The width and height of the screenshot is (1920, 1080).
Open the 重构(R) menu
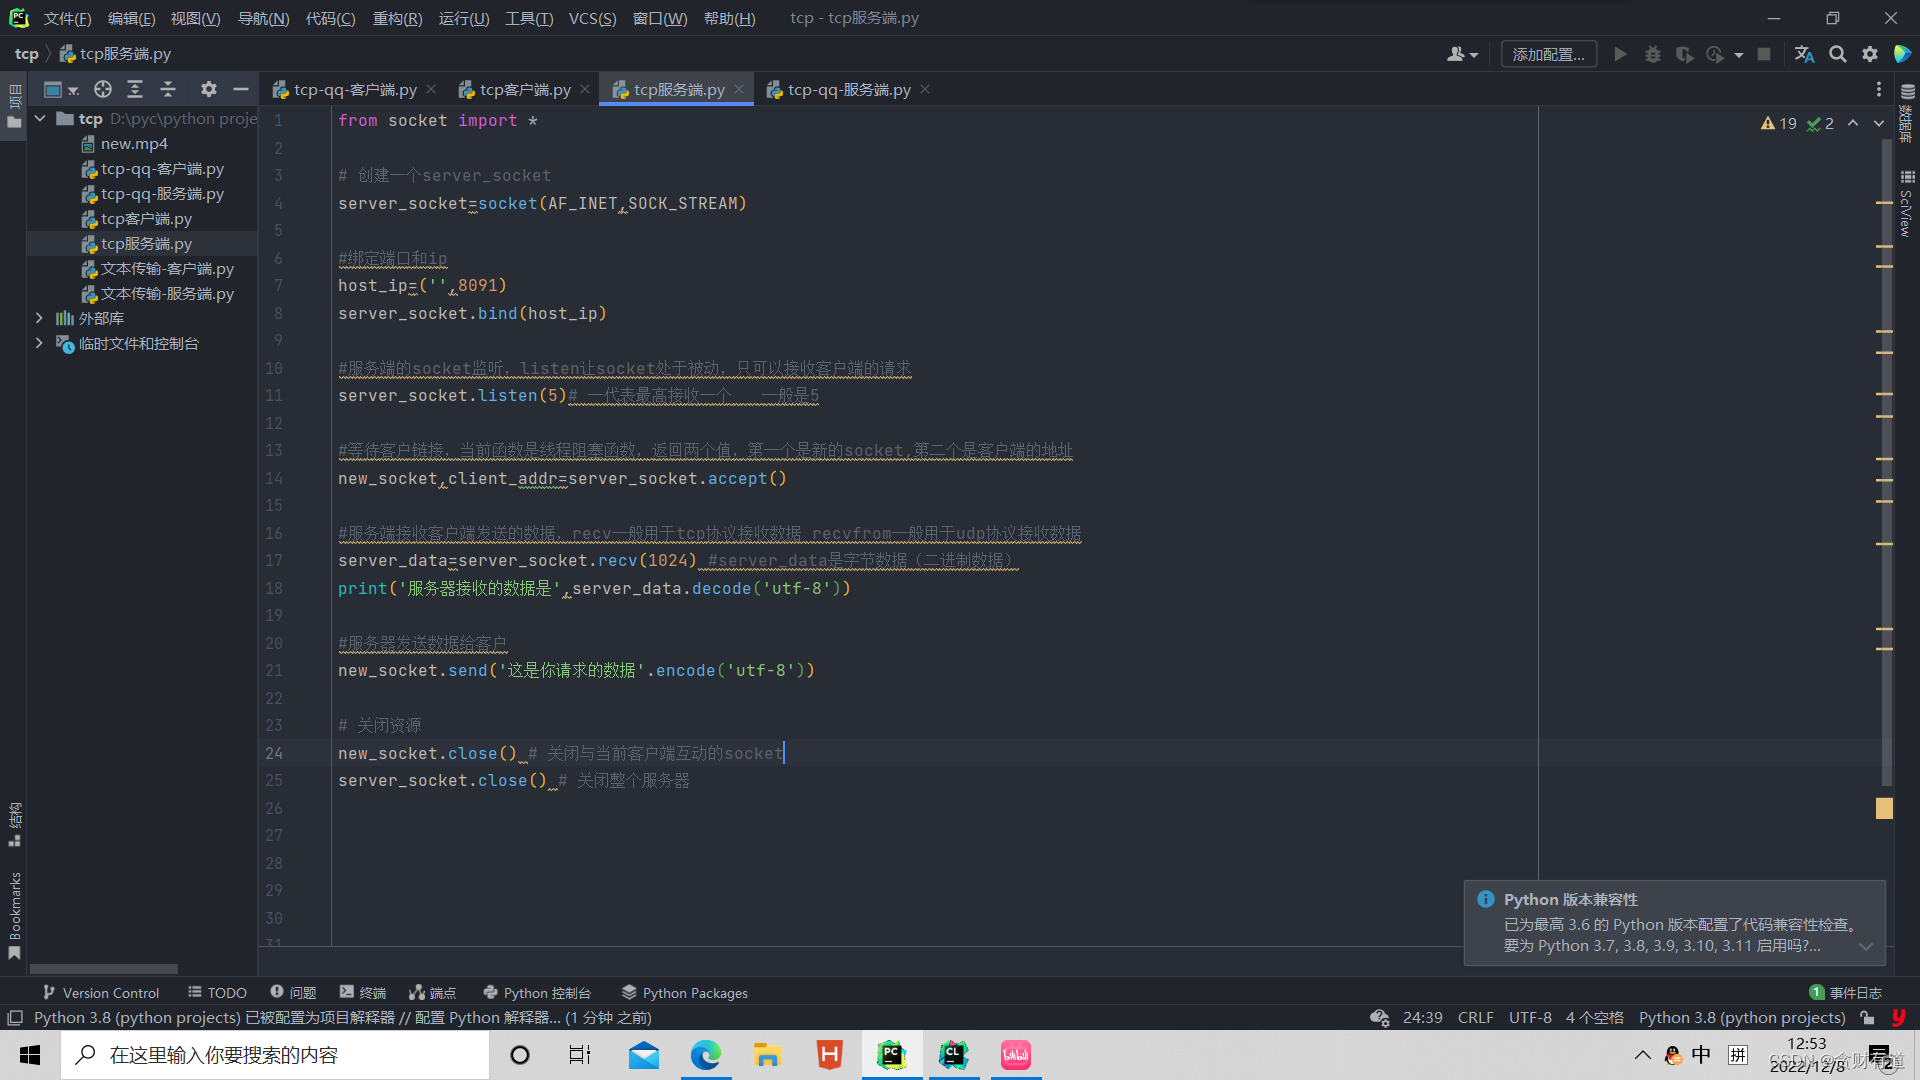[397, 18]
